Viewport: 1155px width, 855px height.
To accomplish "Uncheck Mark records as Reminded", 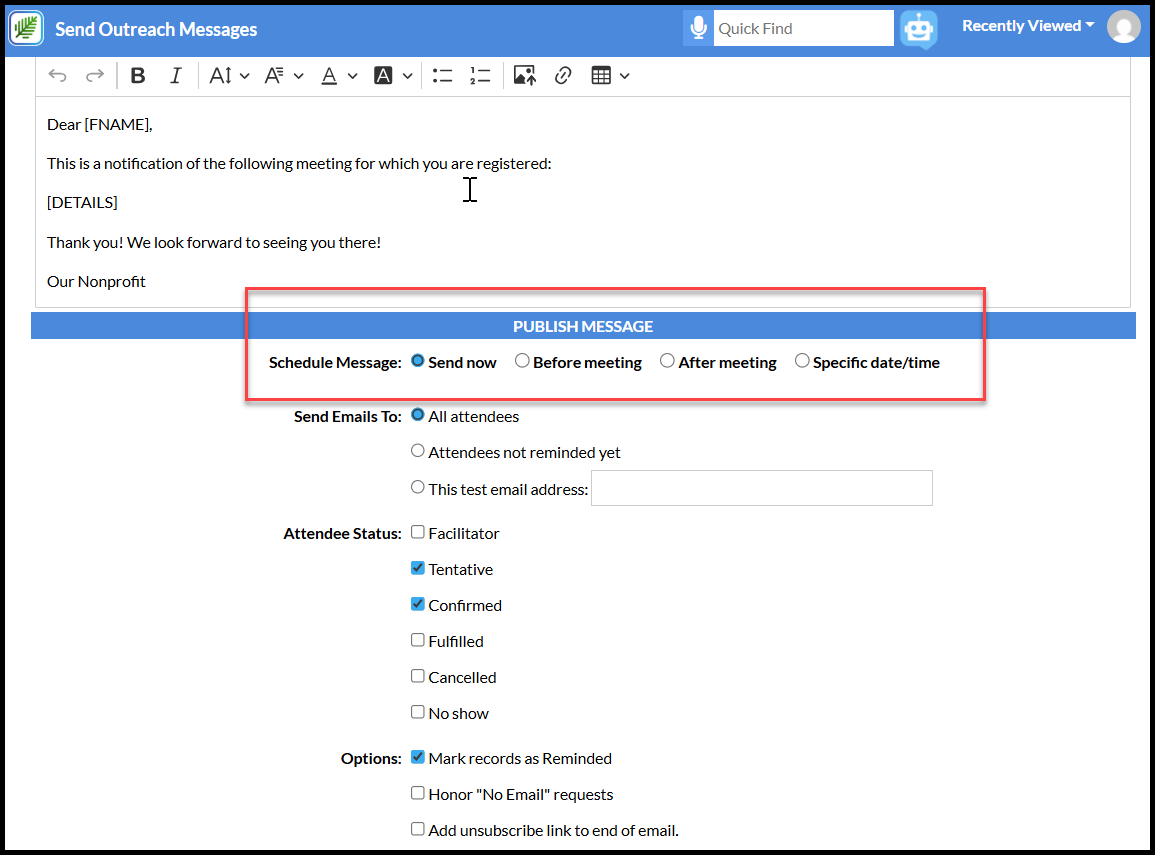I will [x=418, y=757].
